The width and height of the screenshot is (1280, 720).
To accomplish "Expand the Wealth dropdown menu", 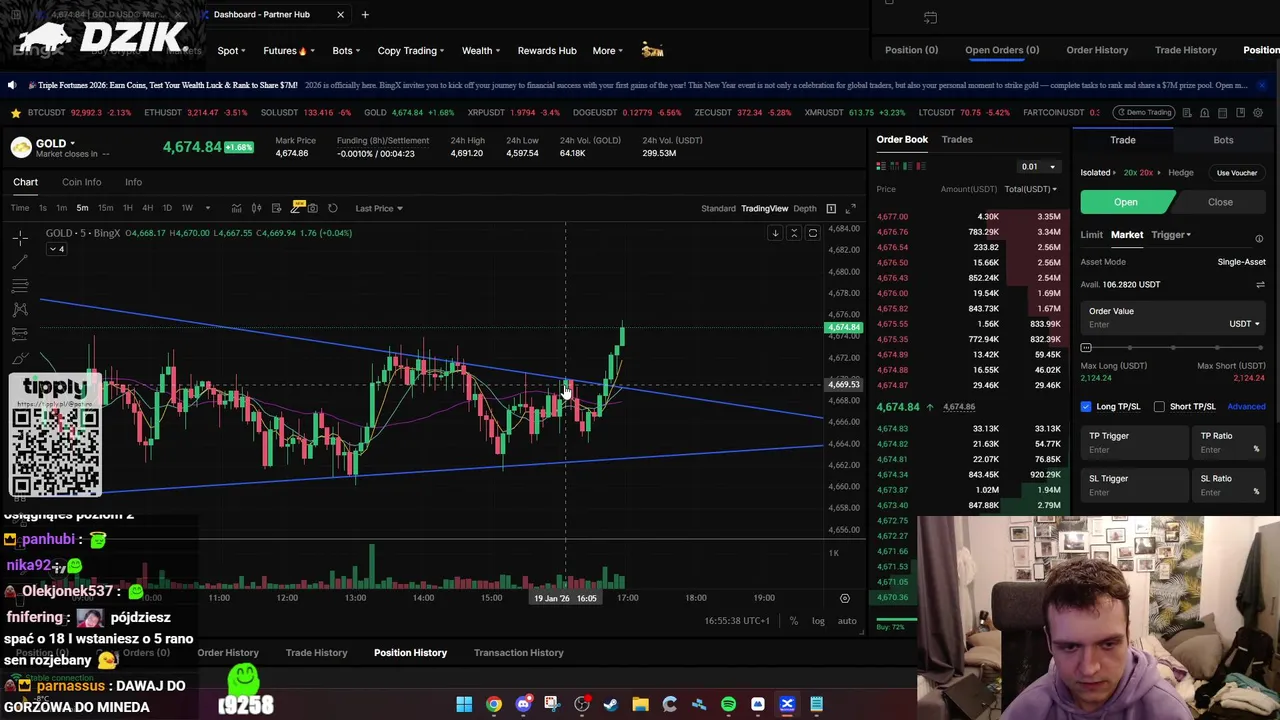I will pyautogui.click(x=481, y=50).
